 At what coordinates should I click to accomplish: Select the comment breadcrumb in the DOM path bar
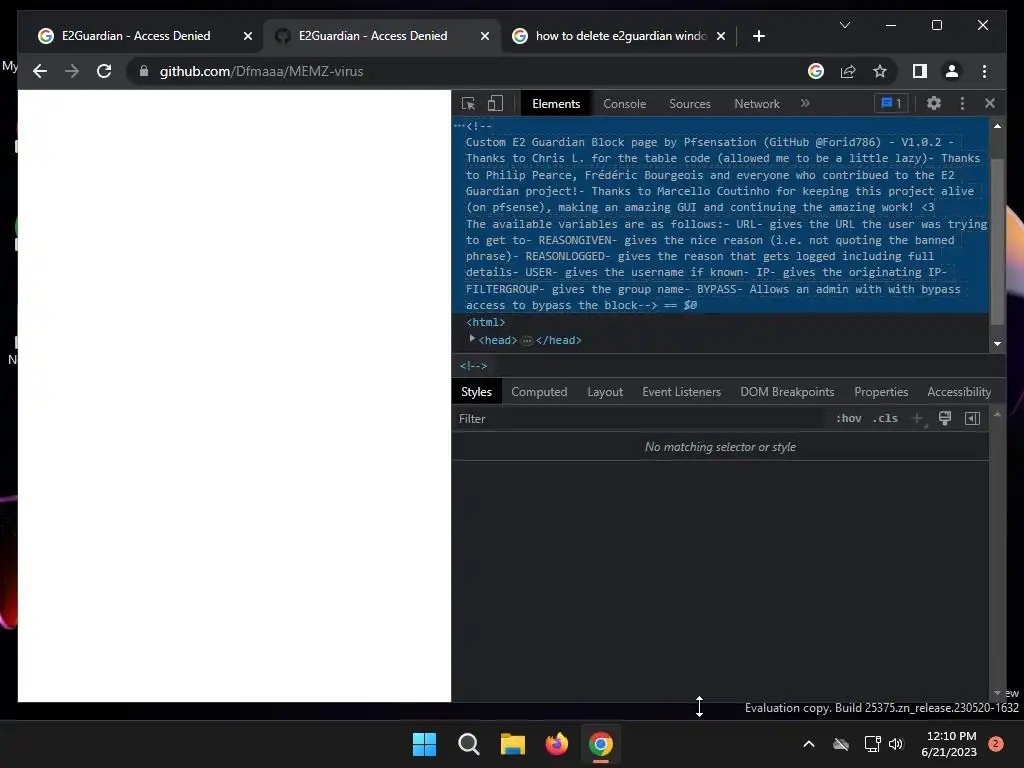(473, 366)
